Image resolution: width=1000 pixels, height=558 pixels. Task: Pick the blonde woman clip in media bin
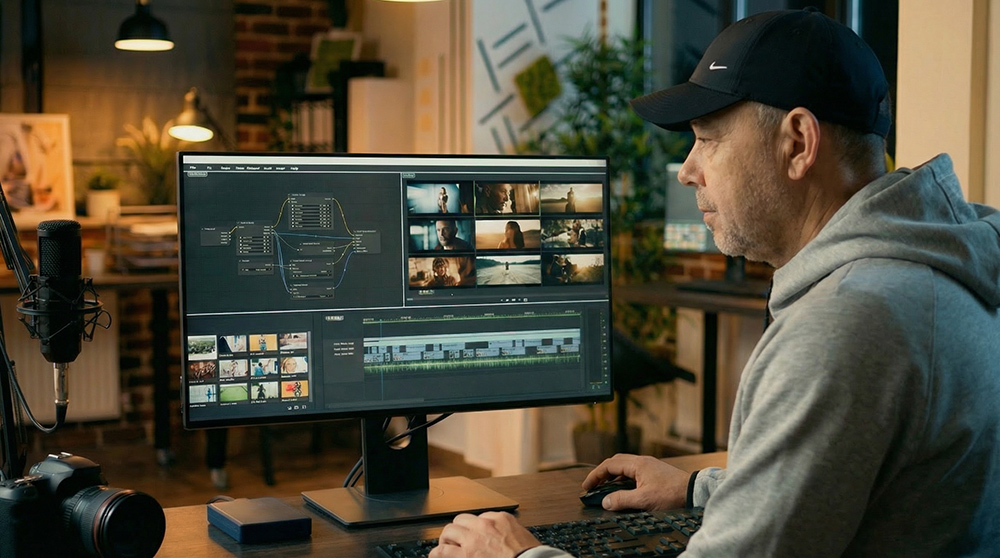coord(294,365)
